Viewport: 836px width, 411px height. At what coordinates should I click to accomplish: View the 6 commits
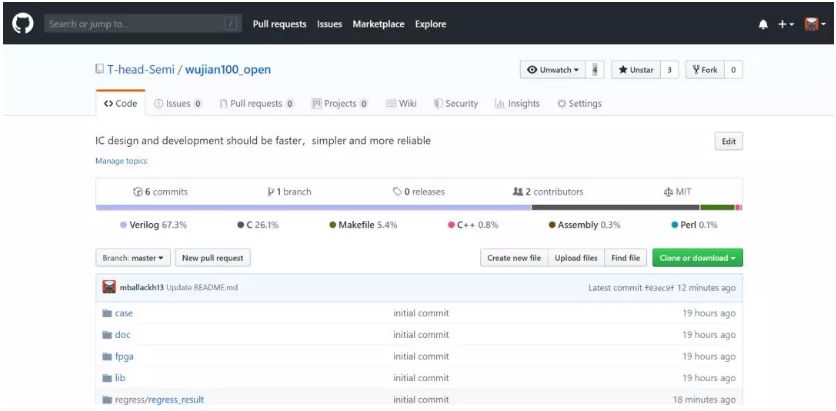pos(160,192)
